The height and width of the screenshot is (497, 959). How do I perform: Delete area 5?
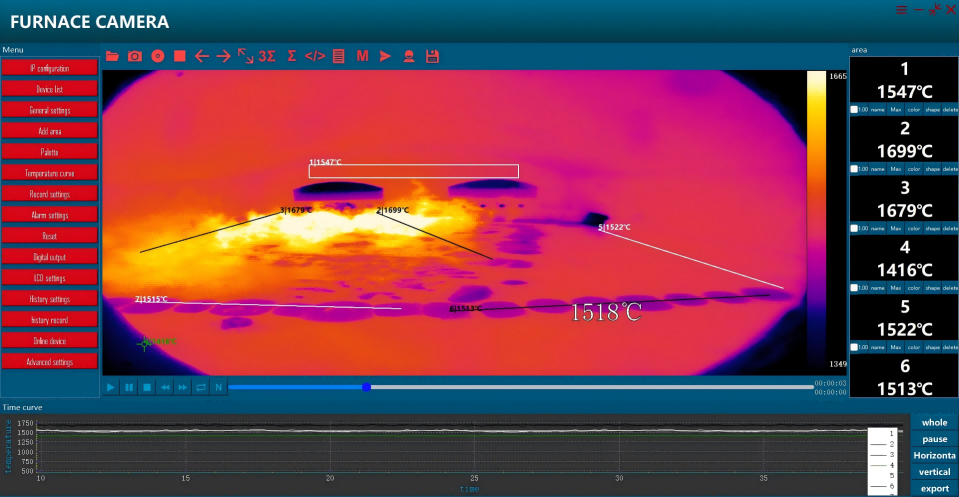coord(950,347)
